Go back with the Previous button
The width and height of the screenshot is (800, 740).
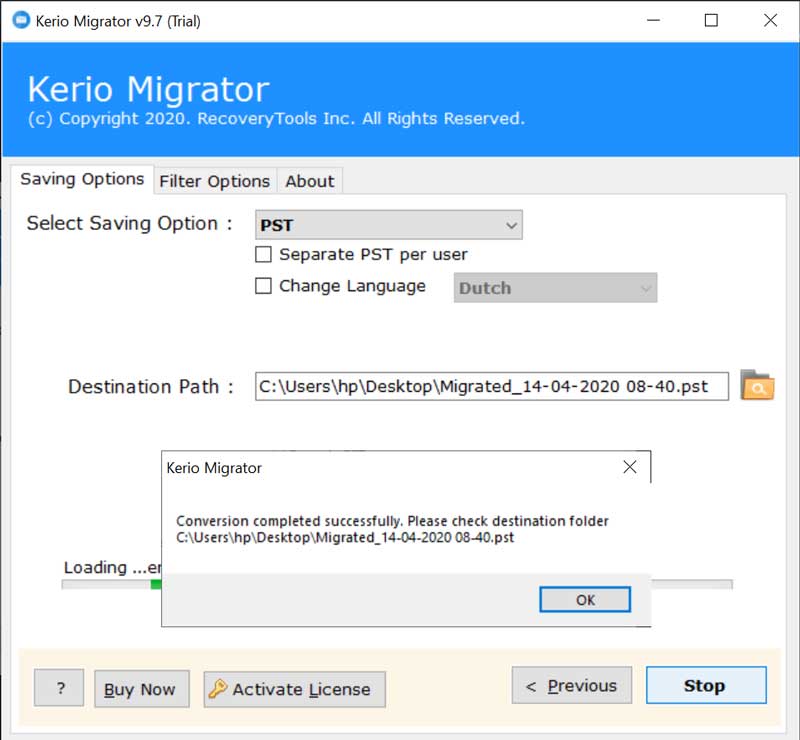click(571, 685)
